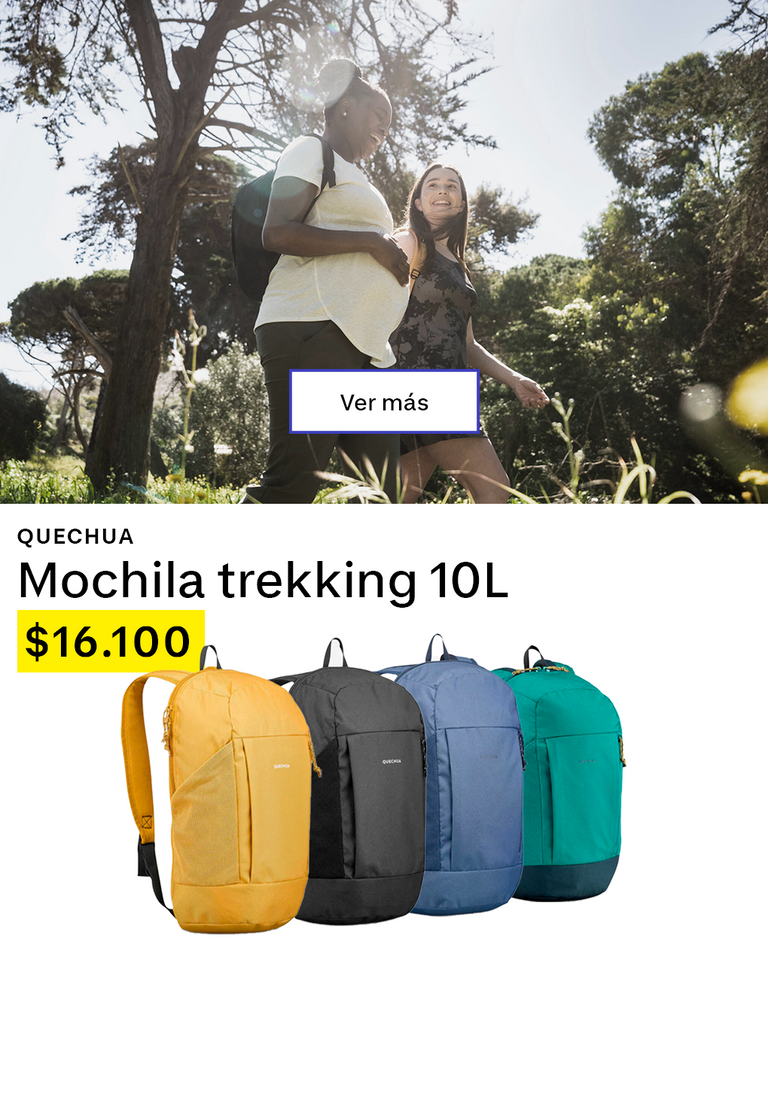Click the Quechua logo on yellow backpack
This screenshot has height=1107, width=768.
pyautogui.click(x=282, y=765)
